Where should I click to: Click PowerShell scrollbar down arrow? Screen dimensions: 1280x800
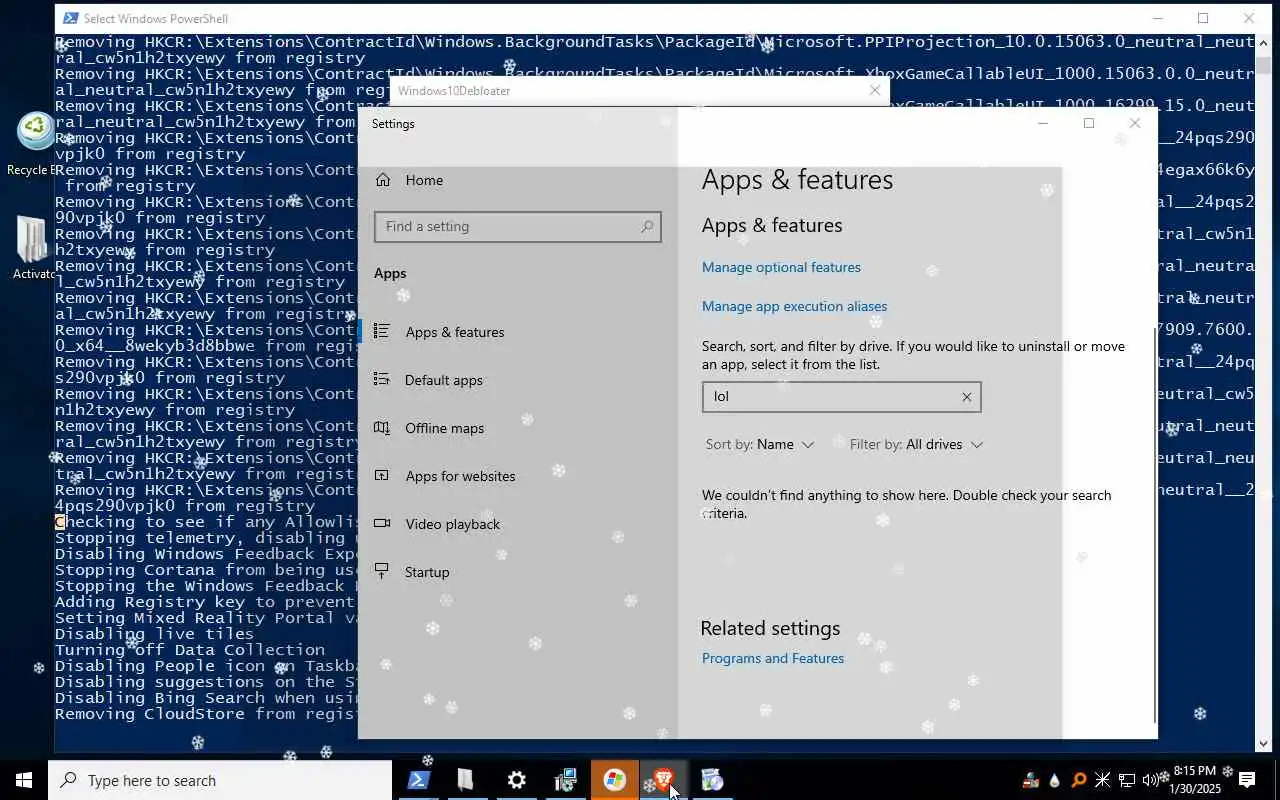(1263, 743)
